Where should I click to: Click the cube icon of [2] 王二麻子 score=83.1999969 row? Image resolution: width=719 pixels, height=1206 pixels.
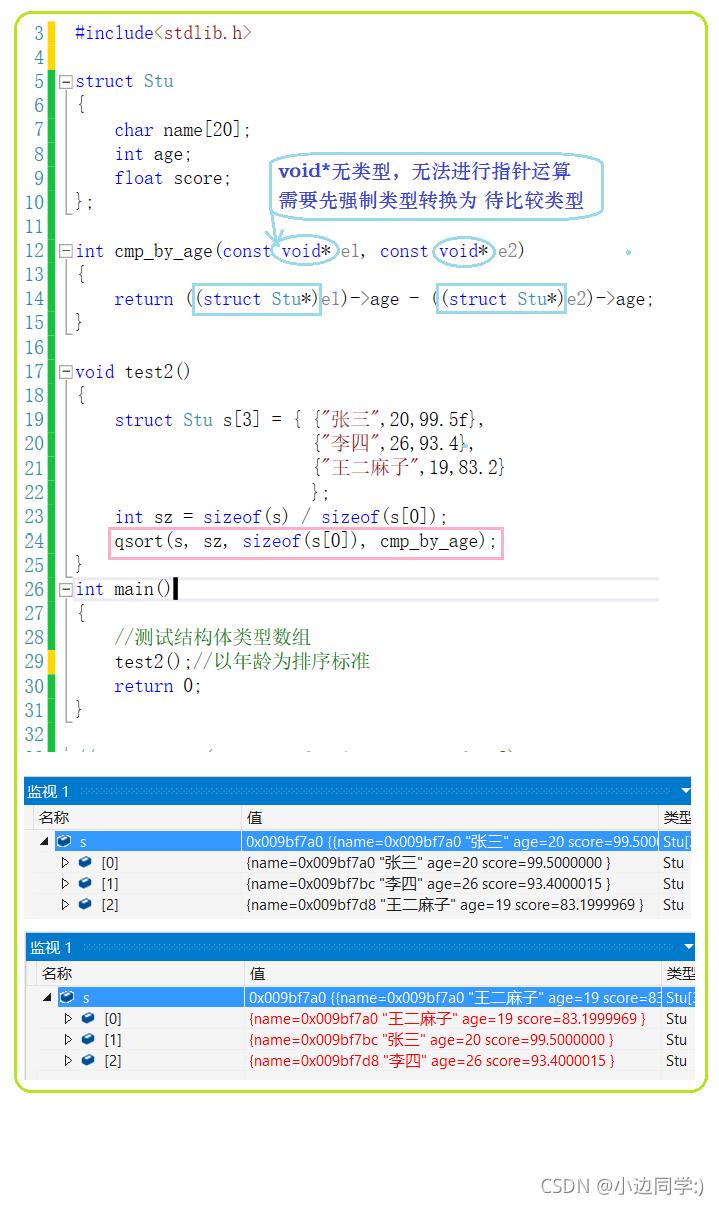pos(85,905)
